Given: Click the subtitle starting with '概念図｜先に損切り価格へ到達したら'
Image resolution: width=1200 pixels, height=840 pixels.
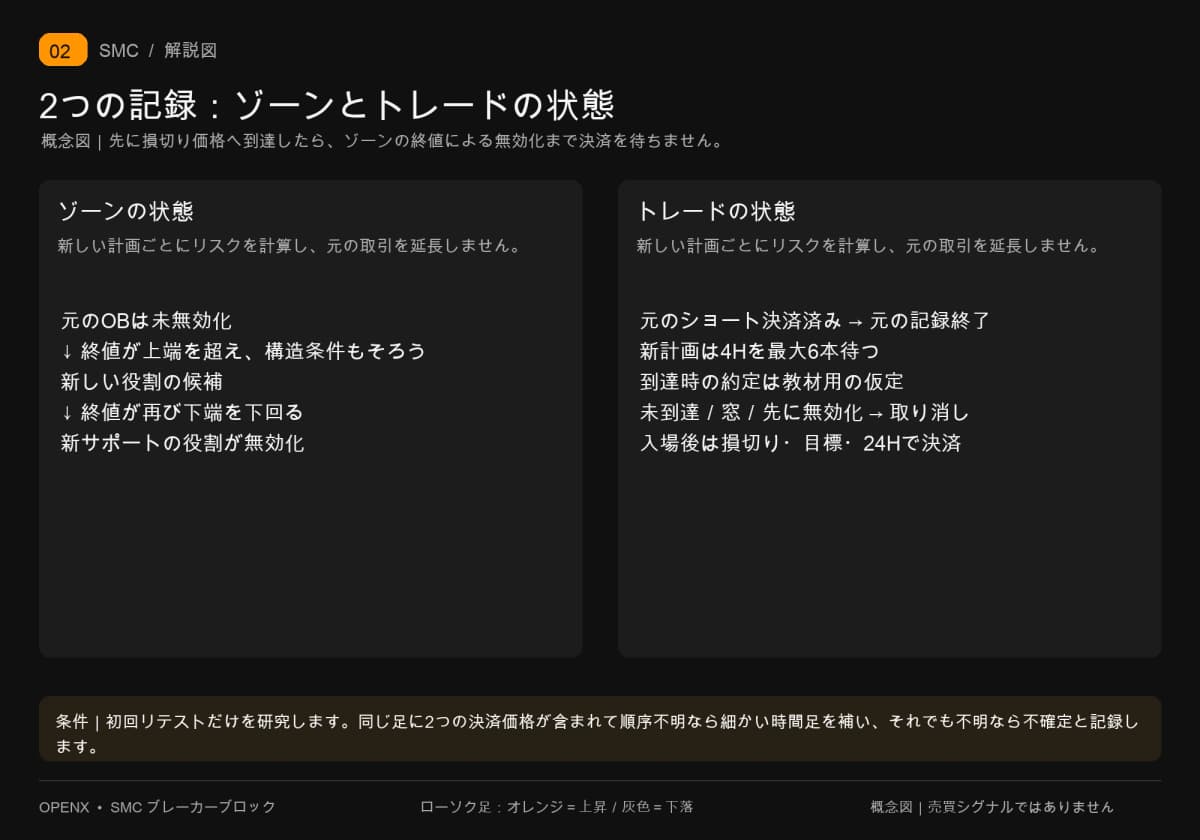Looking at the screenshot, I should coord(382,141).
